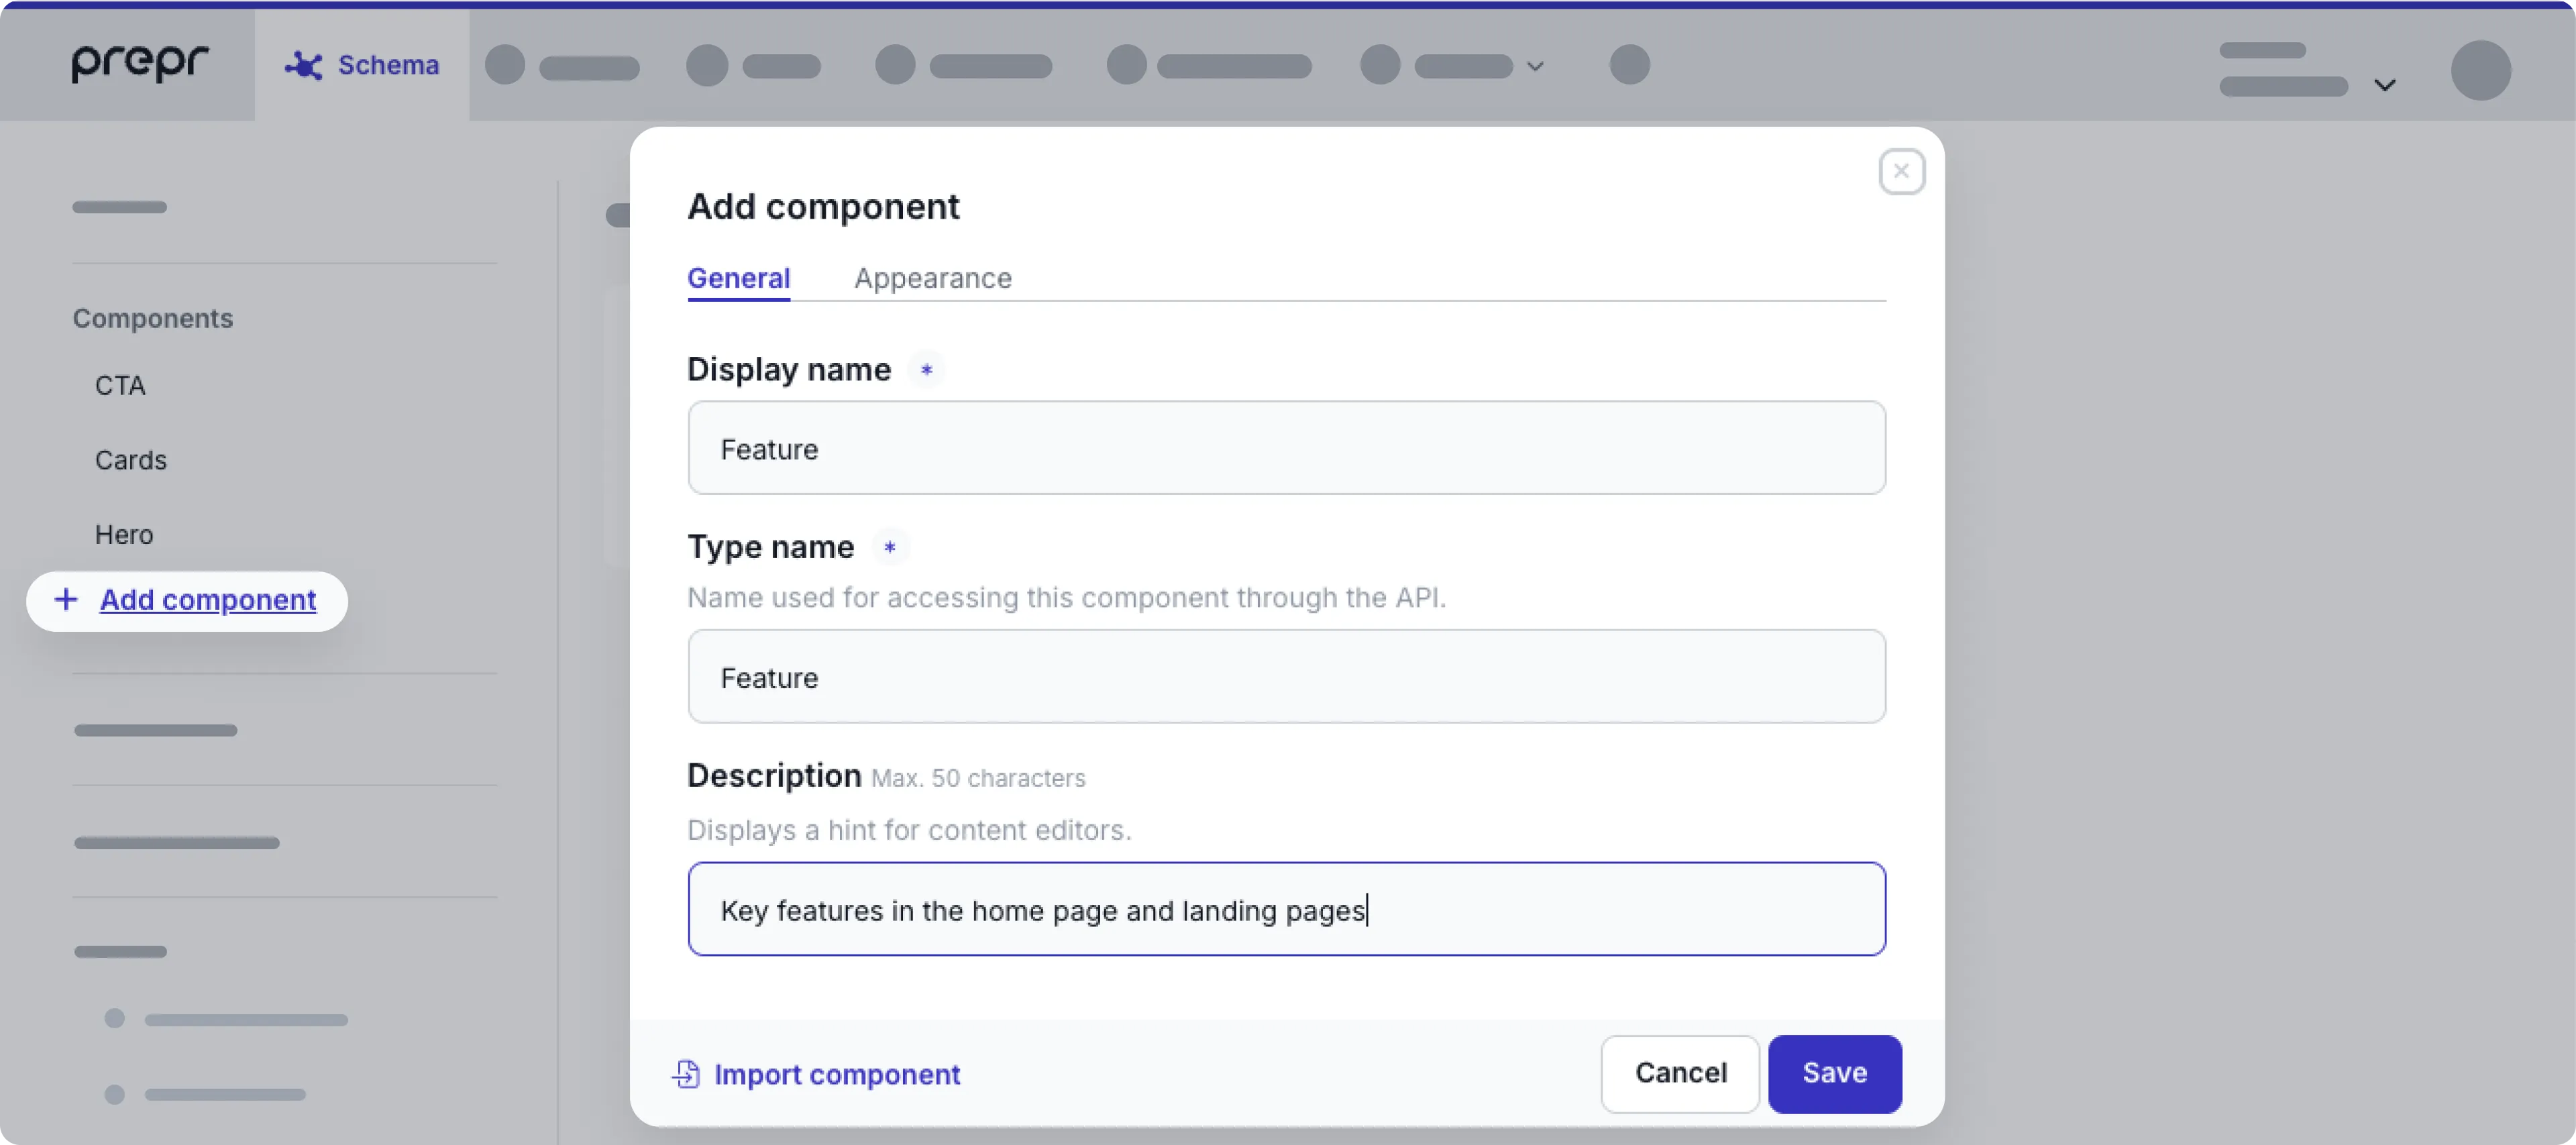Click the plus icon beside Add component
The width and height of the screenshot is (2576, 1145).
66,600
